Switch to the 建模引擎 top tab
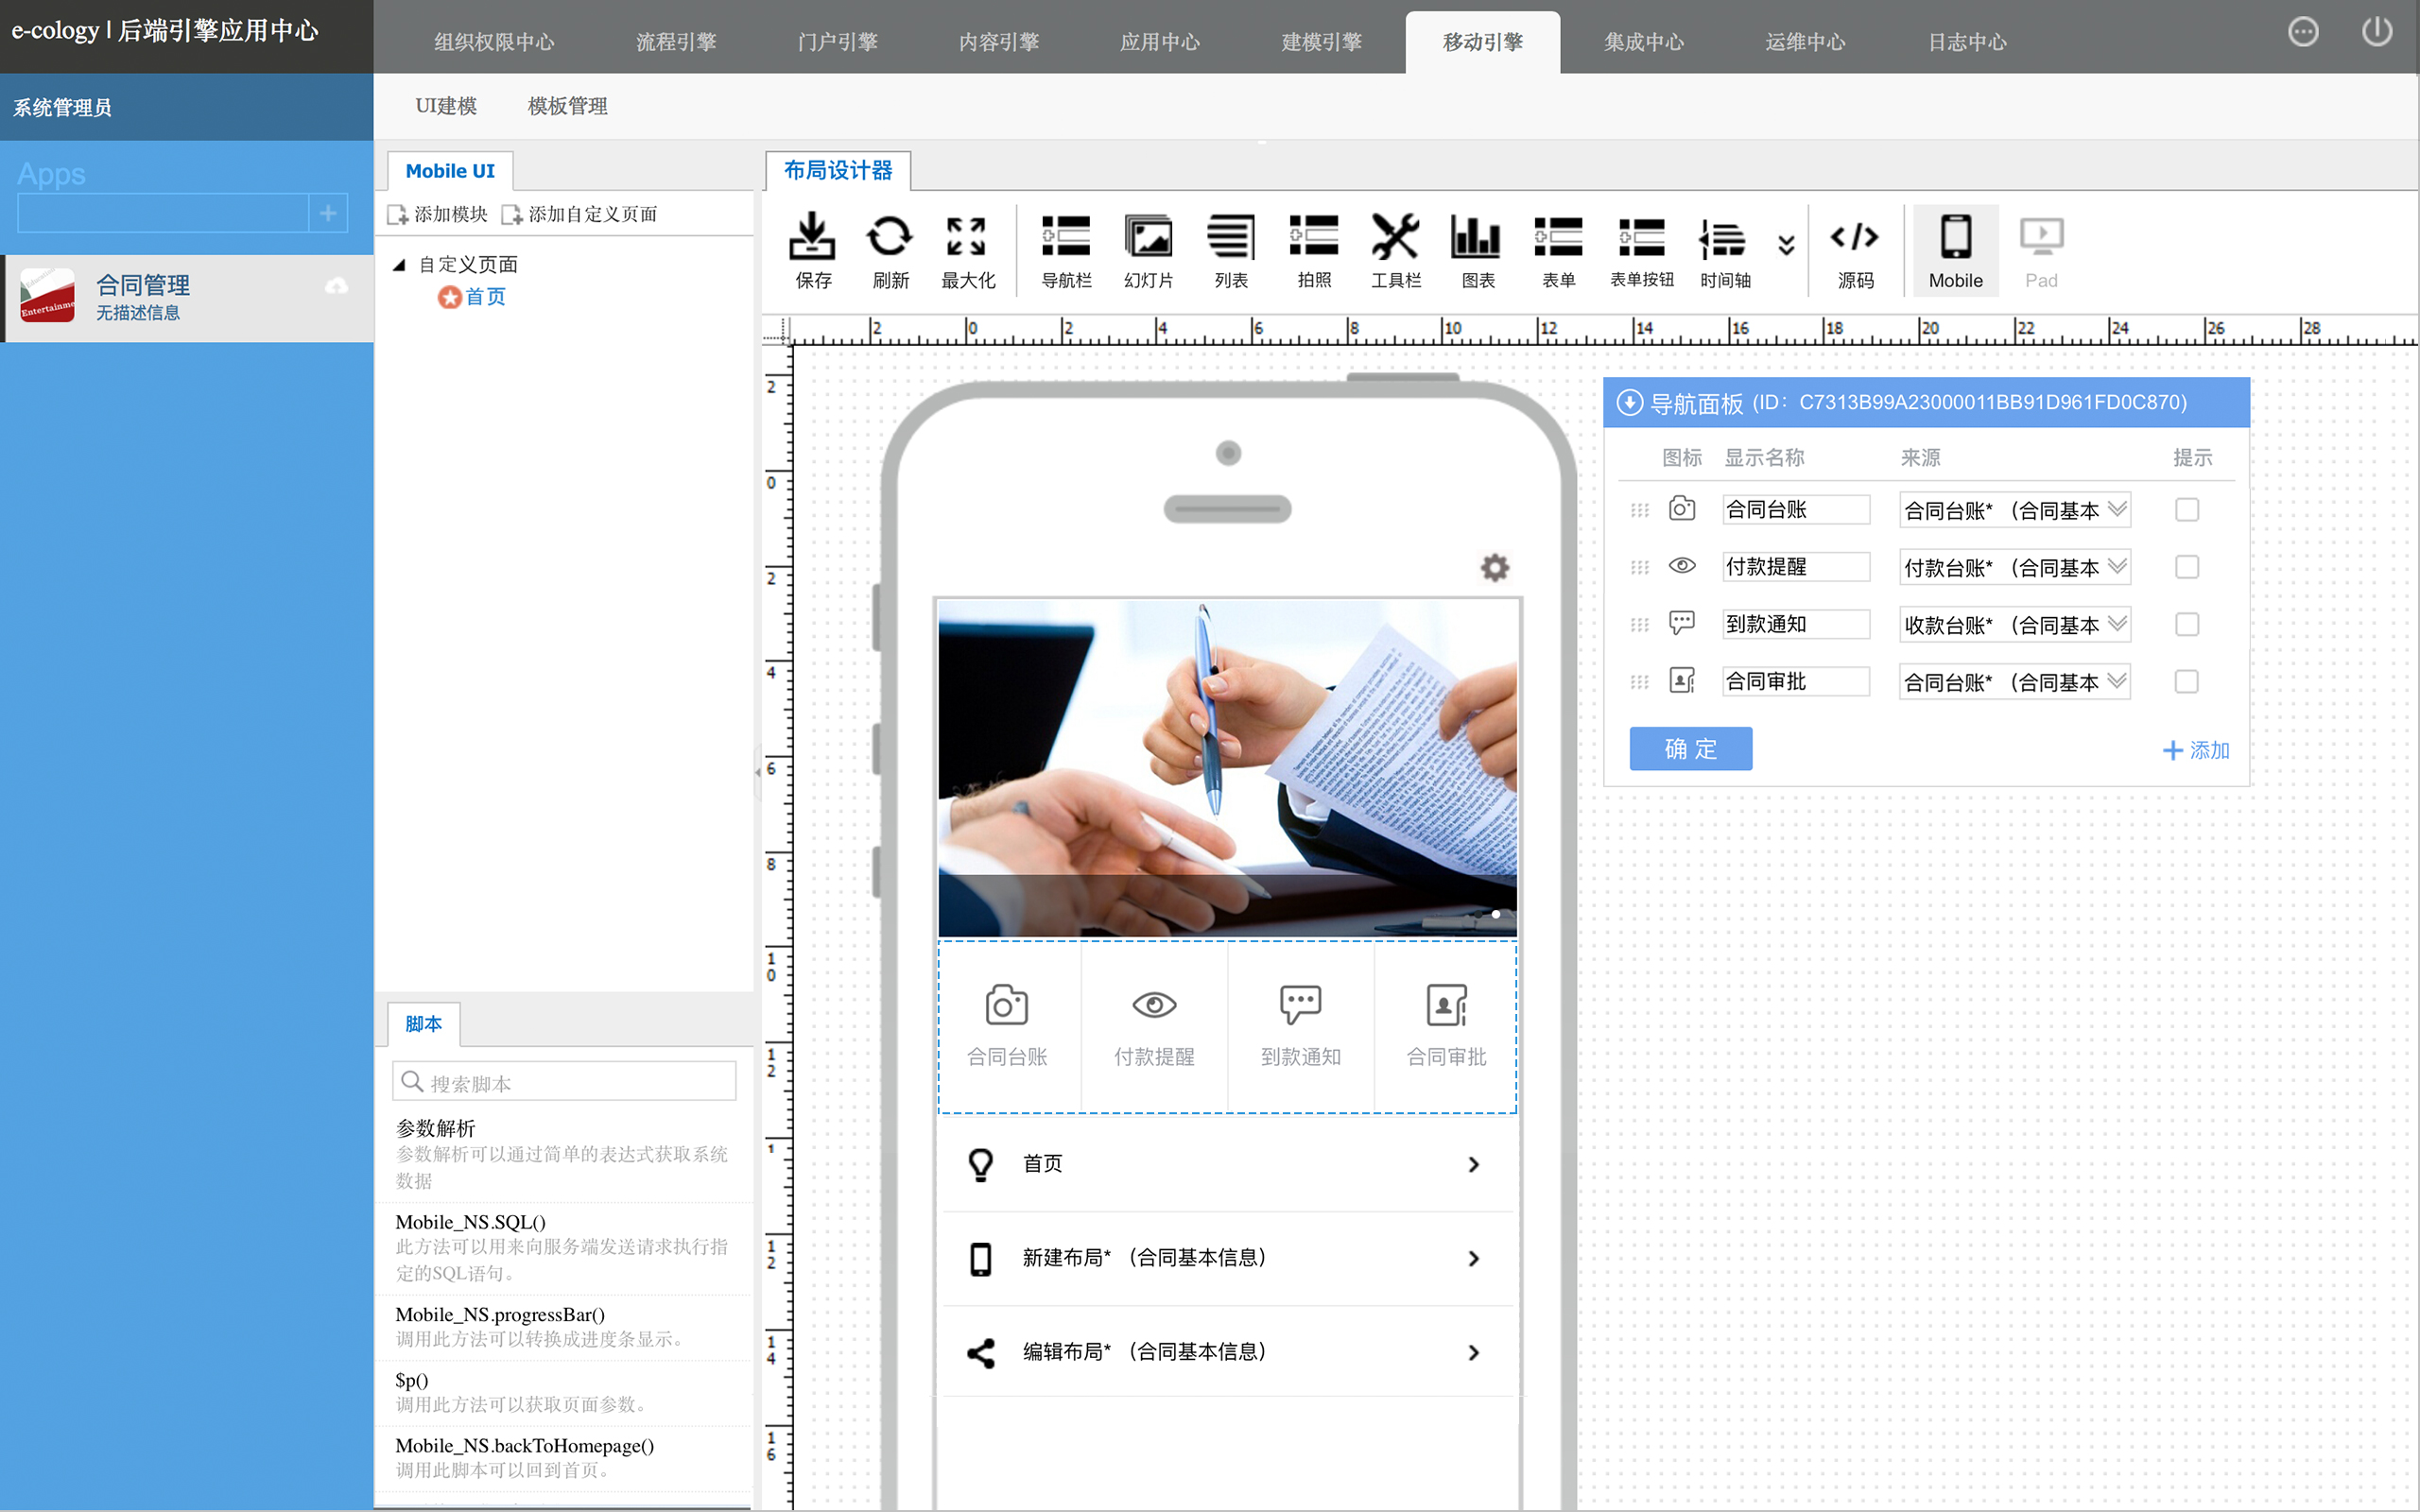2420x1512 pixels. pos(1321,42)
